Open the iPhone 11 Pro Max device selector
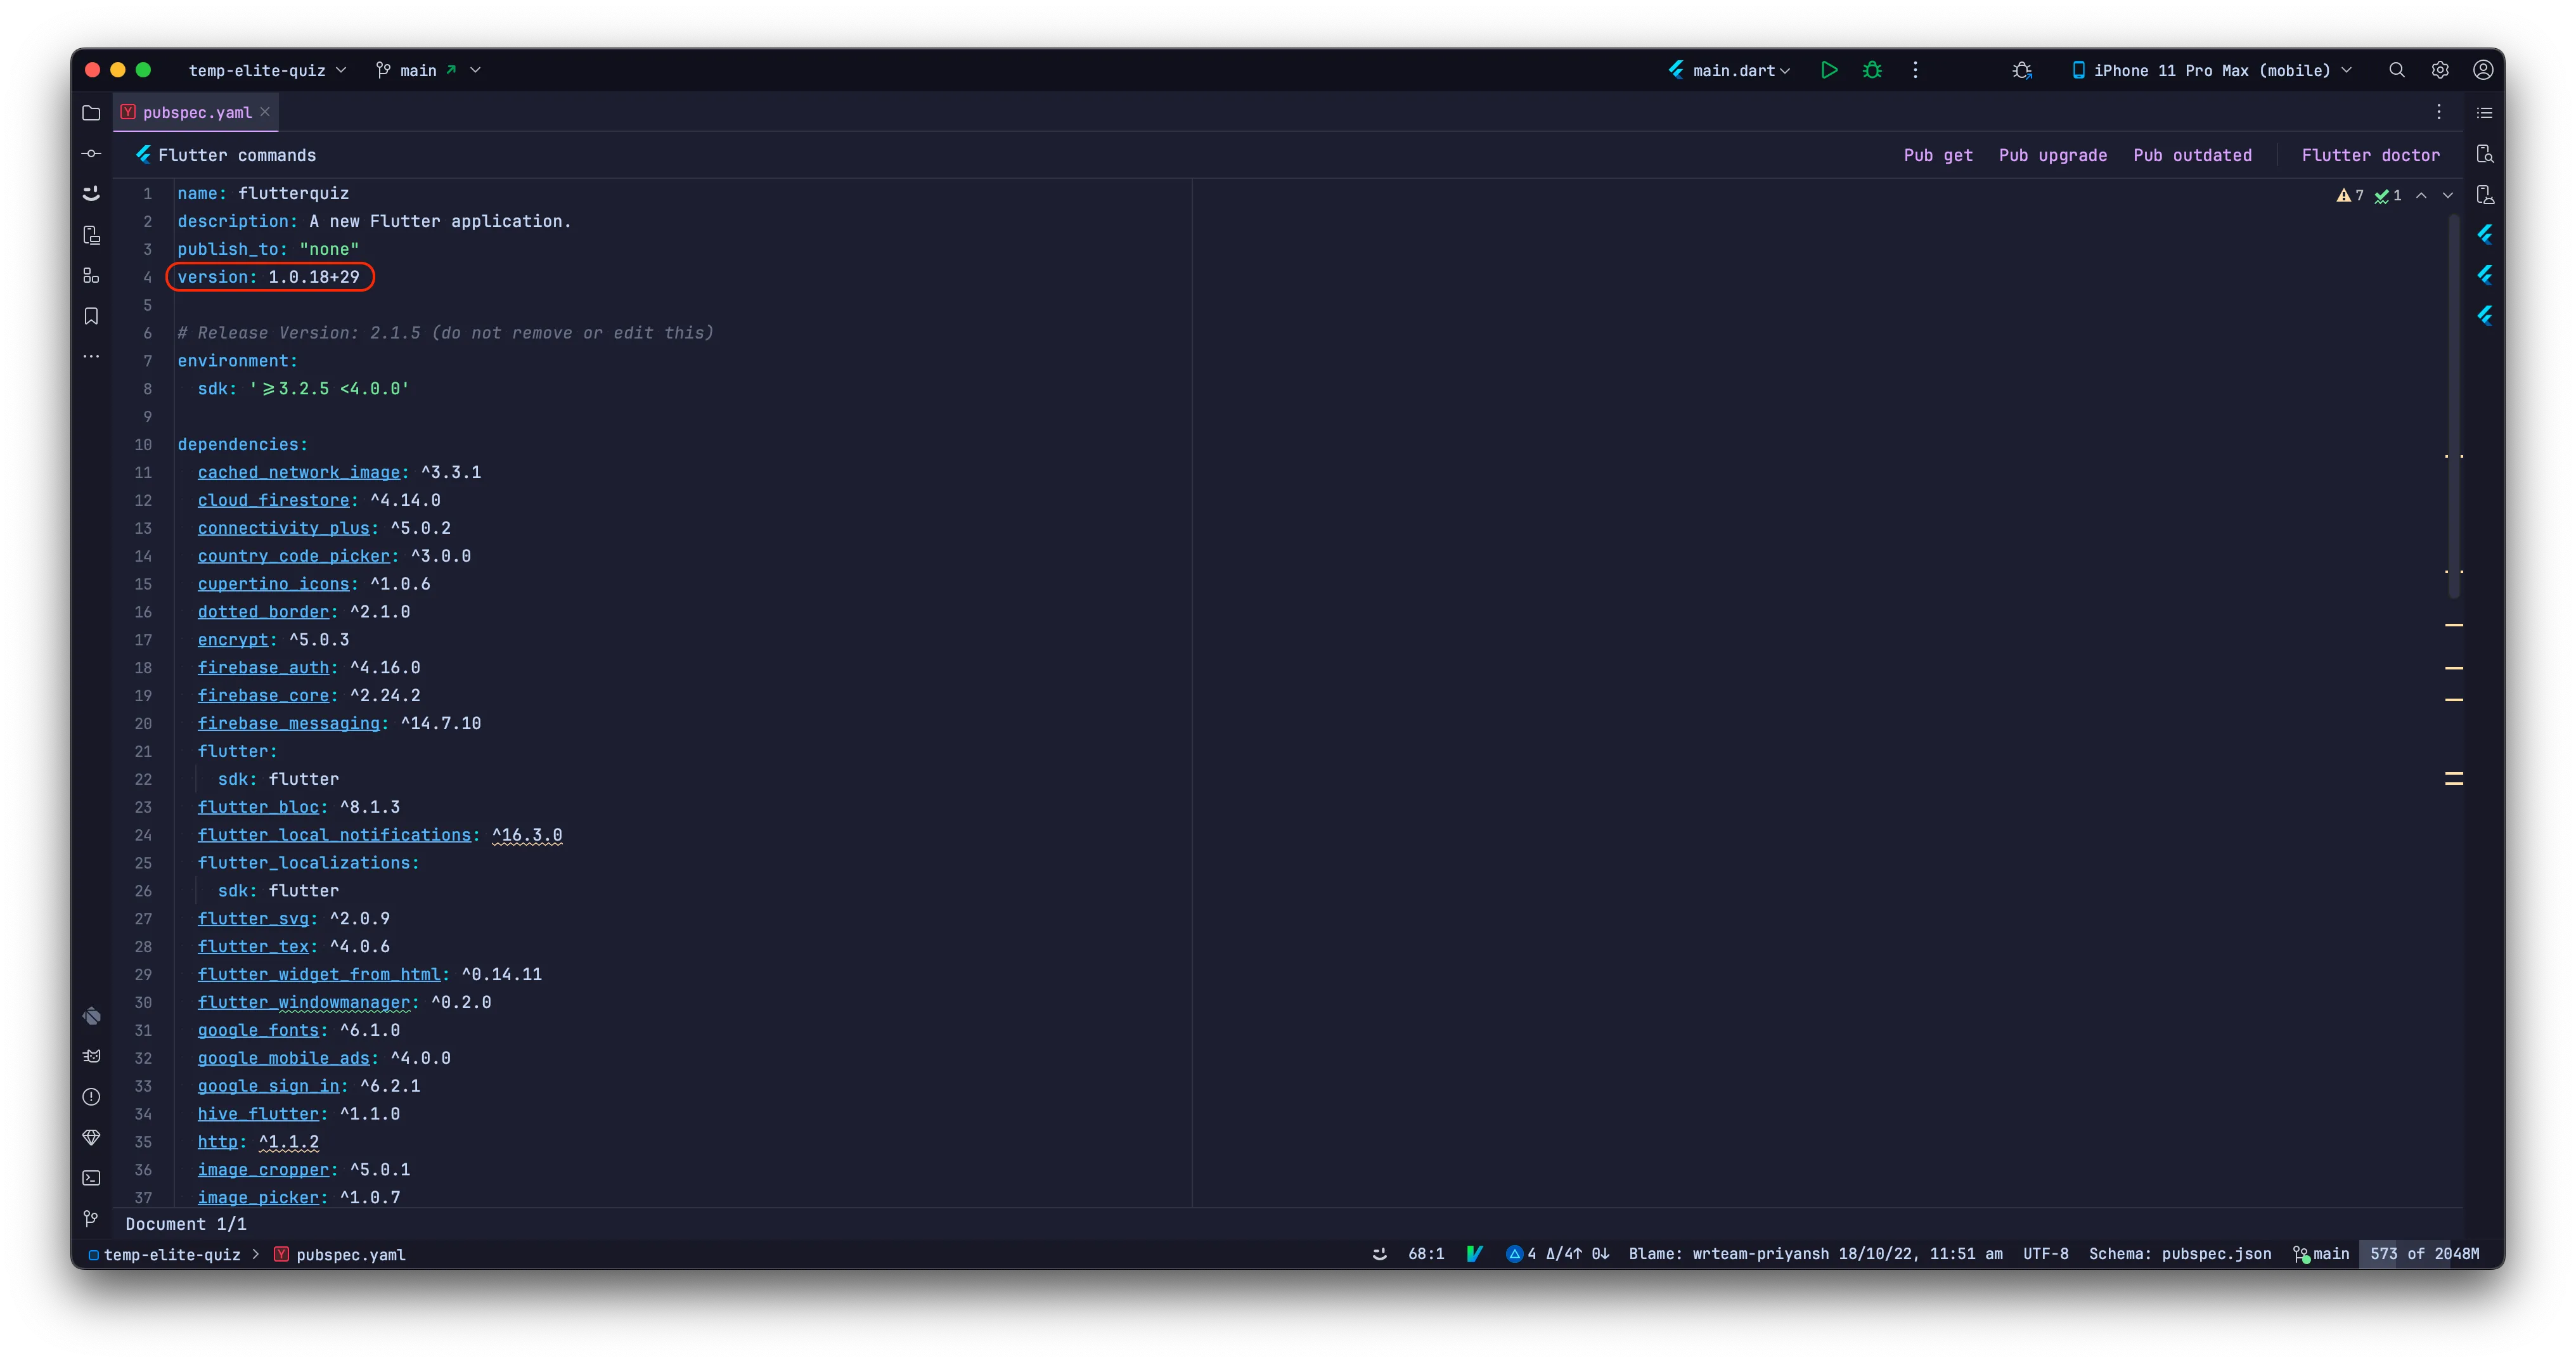The image size is (2576, 1363). pyautogui.click(x=2211, y=70)
